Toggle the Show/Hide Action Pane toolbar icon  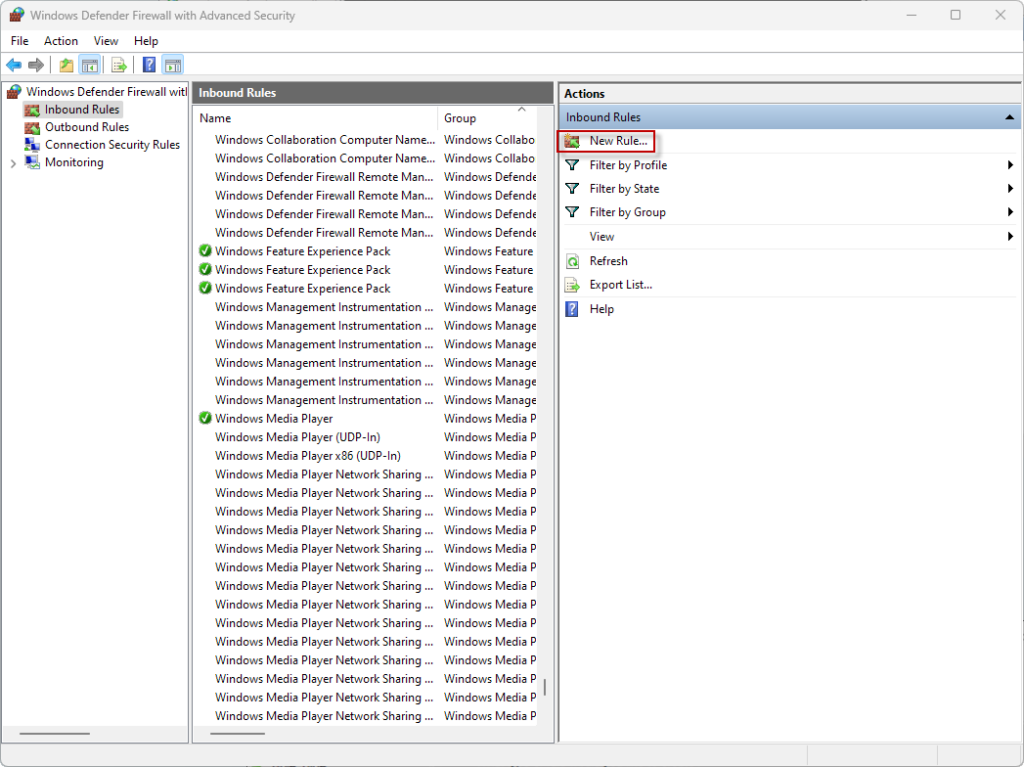(x=173, y=65)
